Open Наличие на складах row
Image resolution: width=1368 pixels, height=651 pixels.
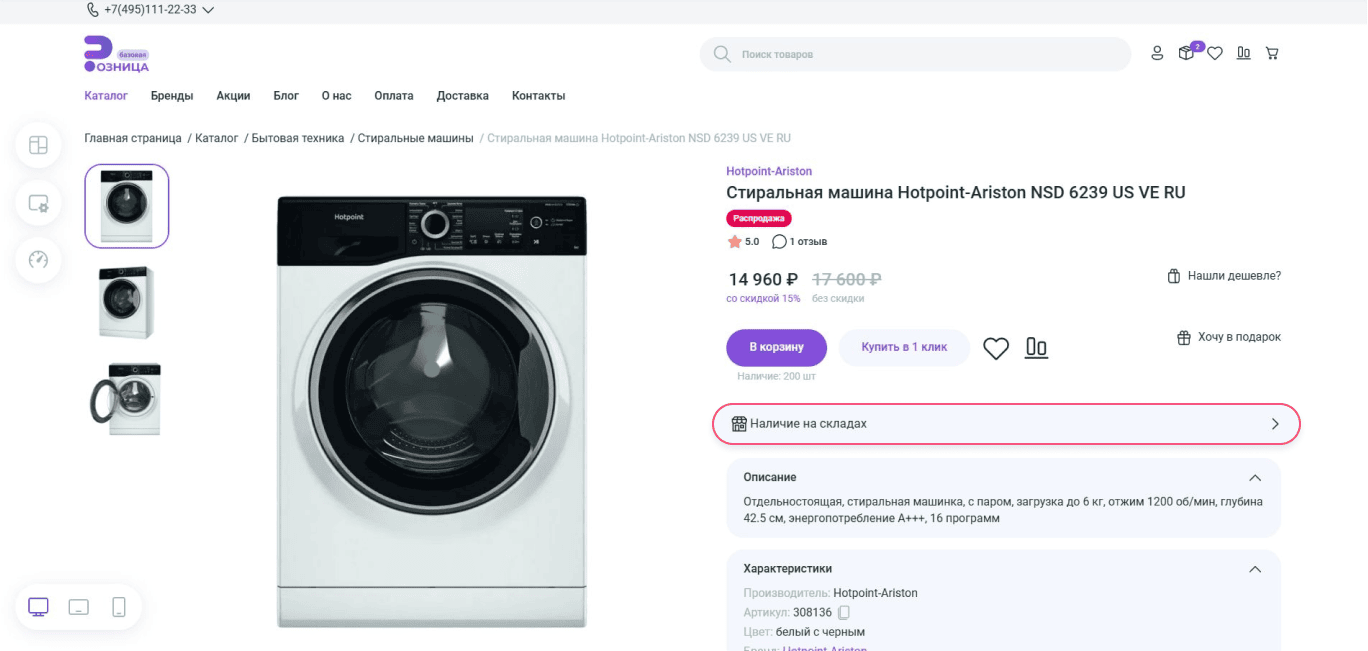[x=1006, y=424]
